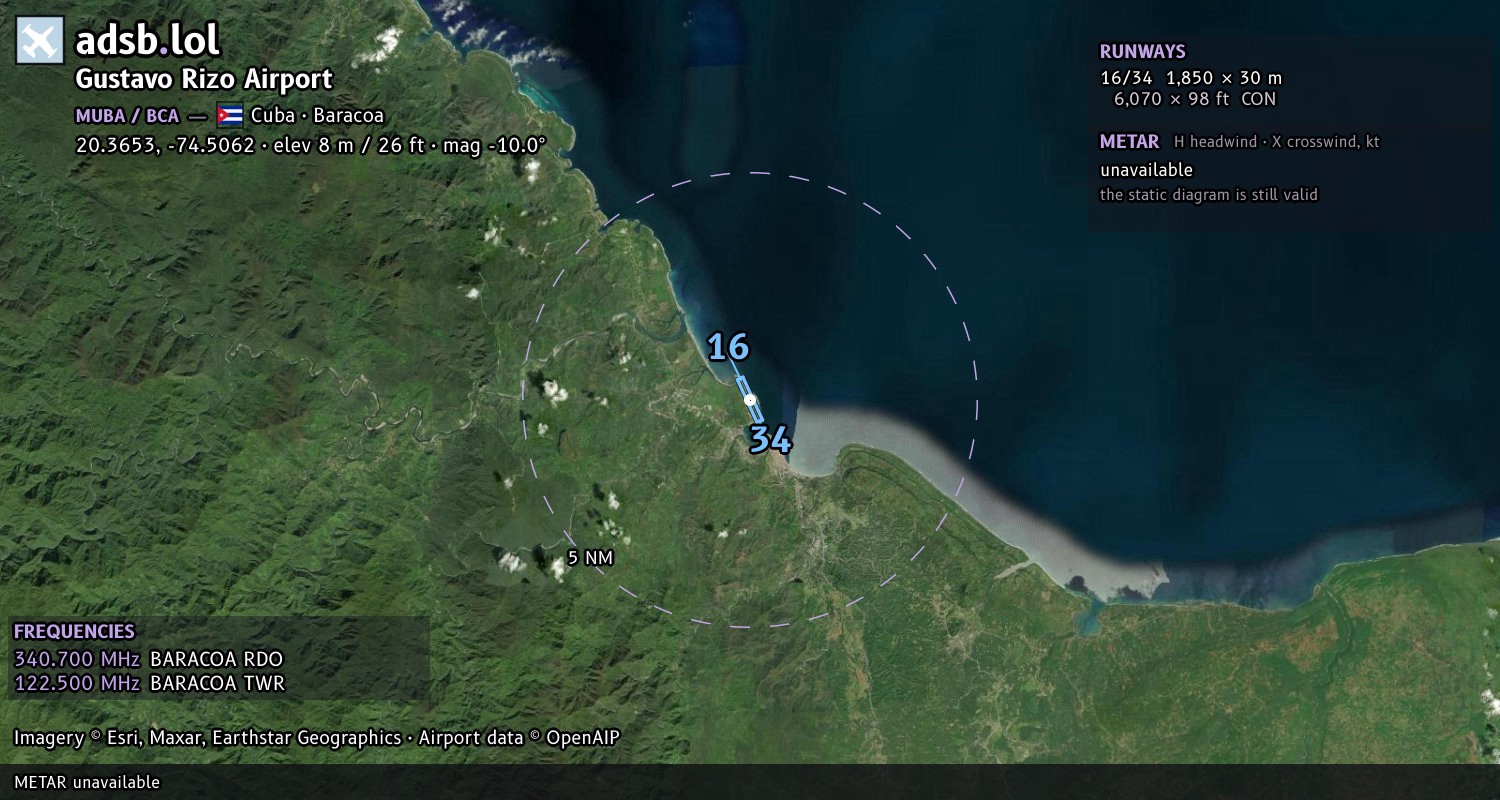Viewport: 1500px width, 800px height.
Task: Select the airport reference point dot on the runway
Action: click(x=750, y=400)
